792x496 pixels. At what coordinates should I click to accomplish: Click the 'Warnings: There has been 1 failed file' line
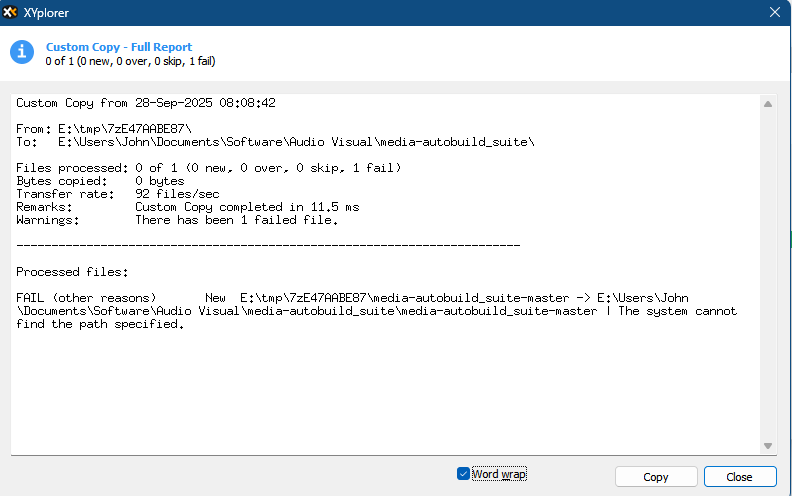coord(177,220)
